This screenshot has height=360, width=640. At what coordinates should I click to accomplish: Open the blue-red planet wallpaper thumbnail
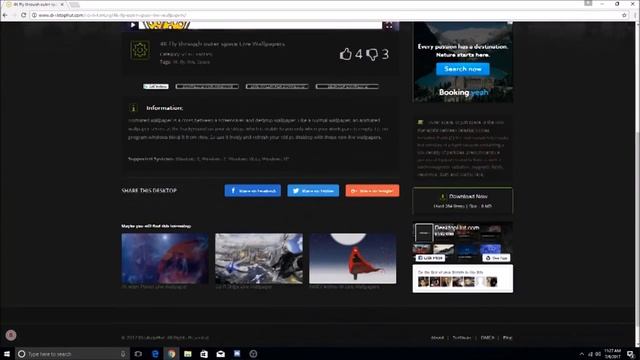165,258
